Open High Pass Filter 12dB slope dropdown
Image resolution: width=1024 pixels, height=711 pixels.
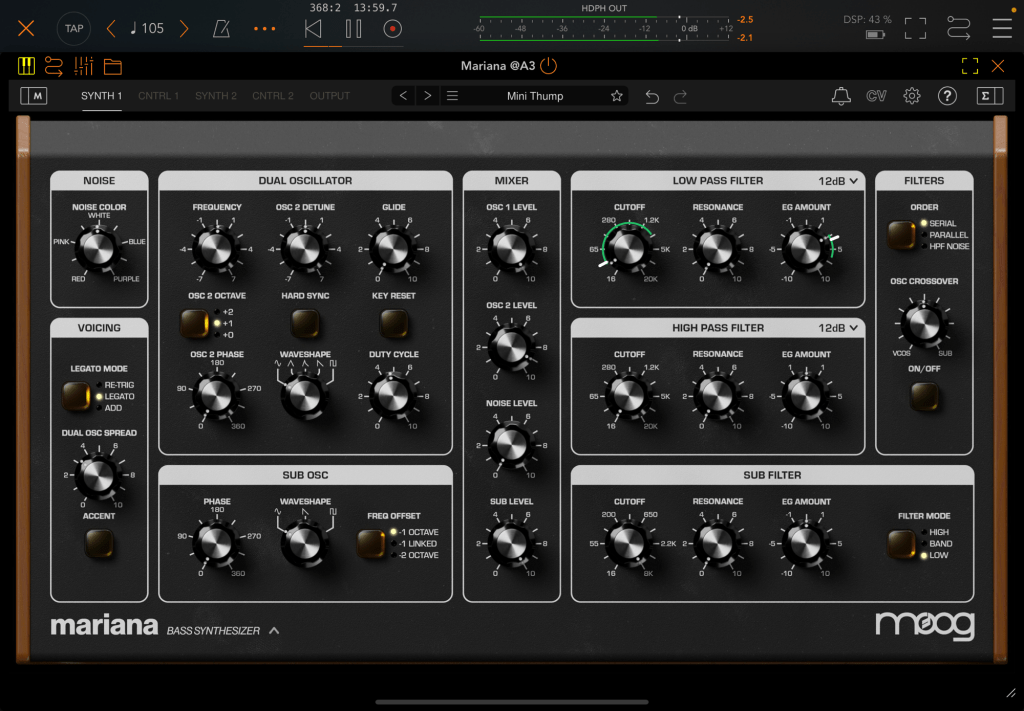point(838,328)
